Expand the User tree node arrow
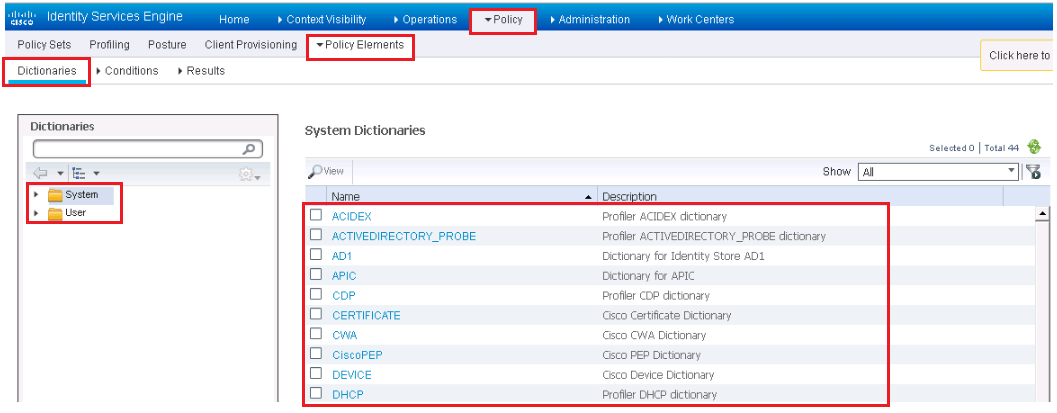The width and height of the screenshot is (1057, 413). point(36,213)
